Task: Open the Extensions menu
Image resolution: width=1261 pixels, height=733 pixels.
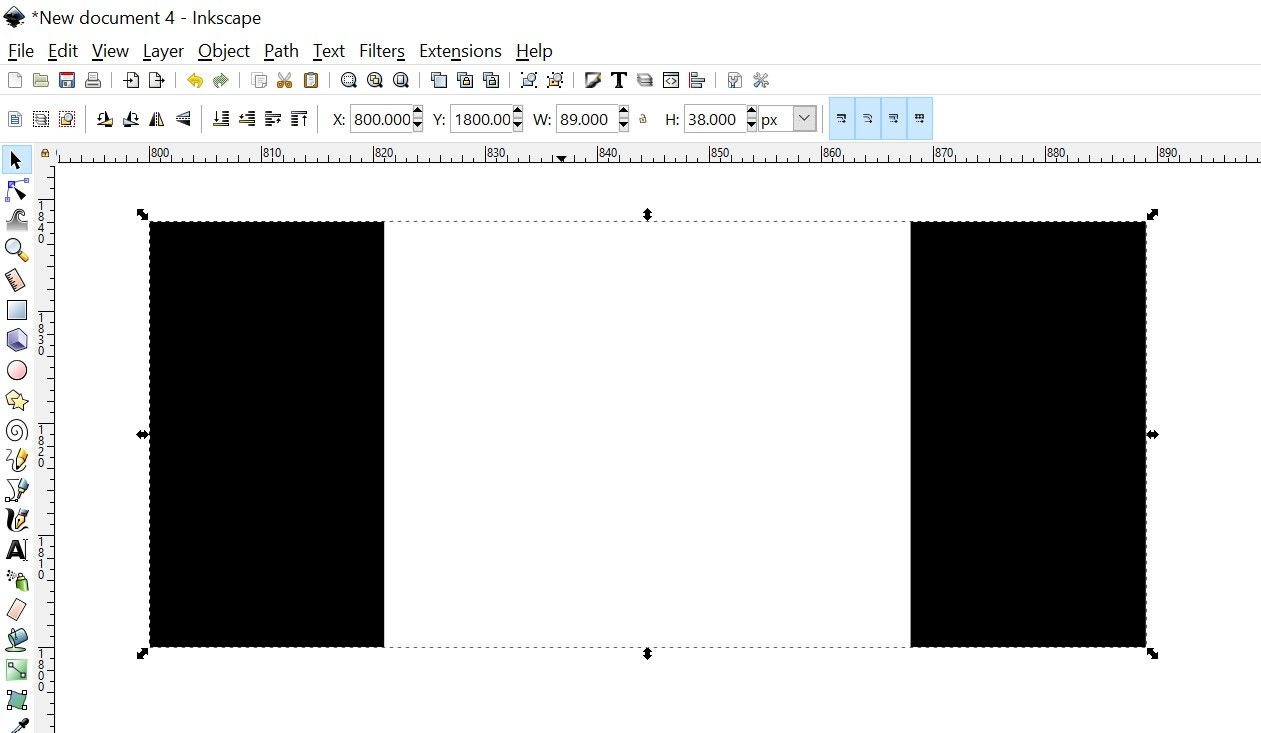Action: tap(460, 51)
